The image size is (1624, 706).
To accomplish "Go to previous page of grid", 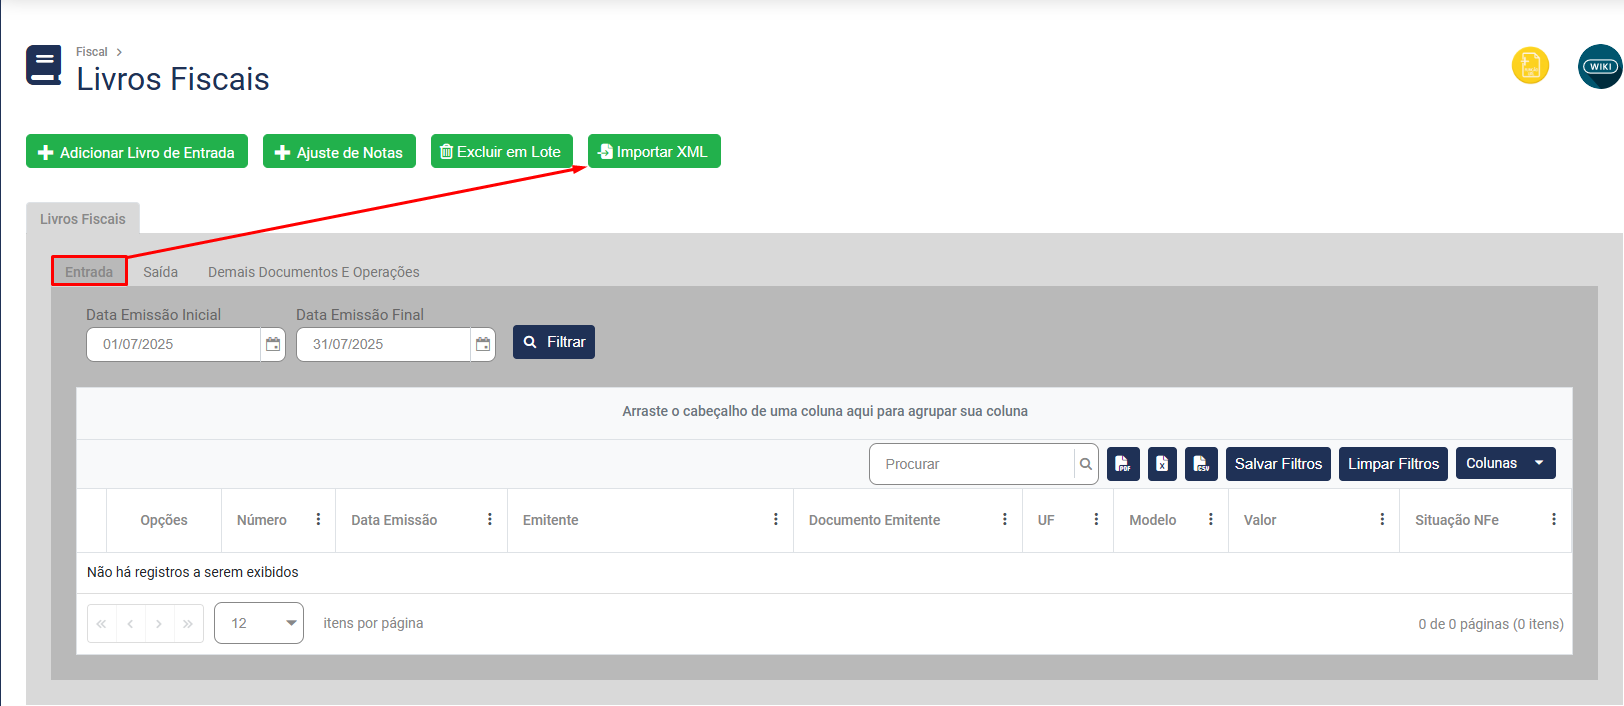I will pos(131,623).
